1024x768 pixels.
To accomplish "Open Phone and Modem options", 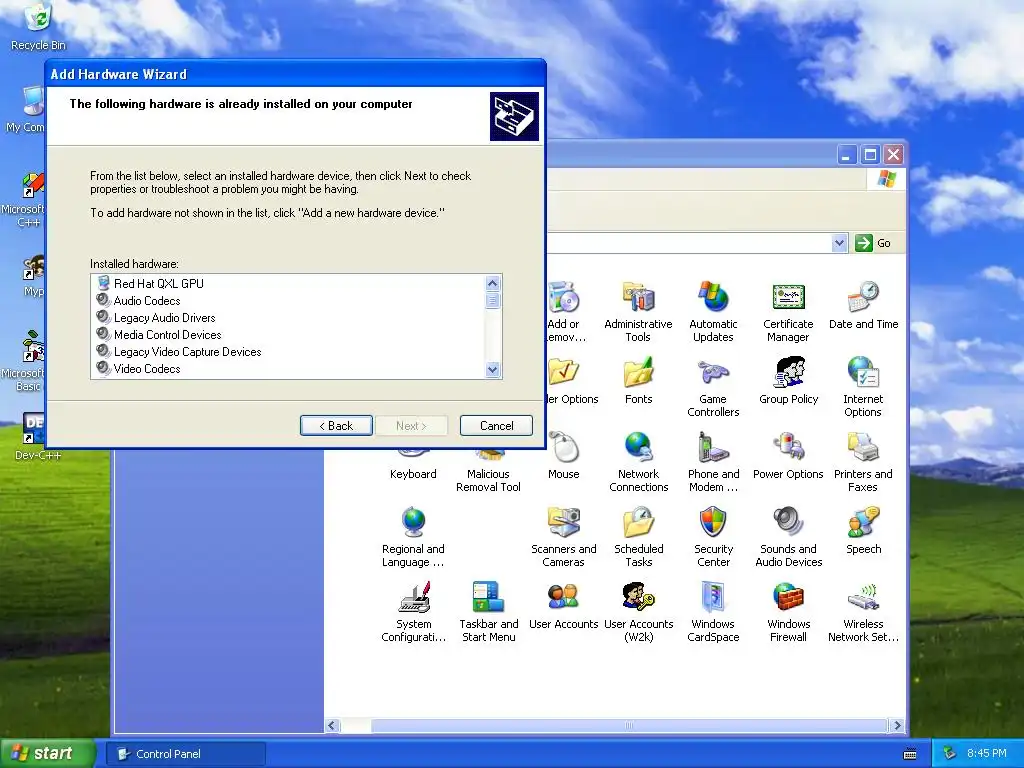I will [x=713, y=462].
